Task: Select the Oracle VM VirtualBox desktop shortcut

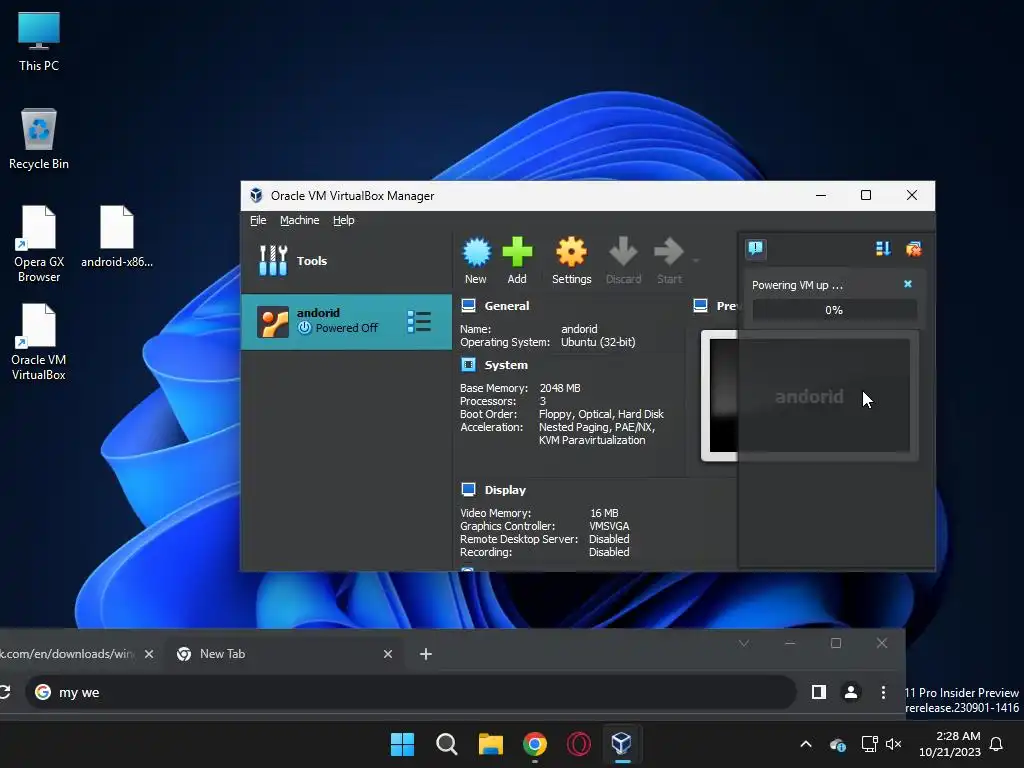Action: click(x=39, y=342)
